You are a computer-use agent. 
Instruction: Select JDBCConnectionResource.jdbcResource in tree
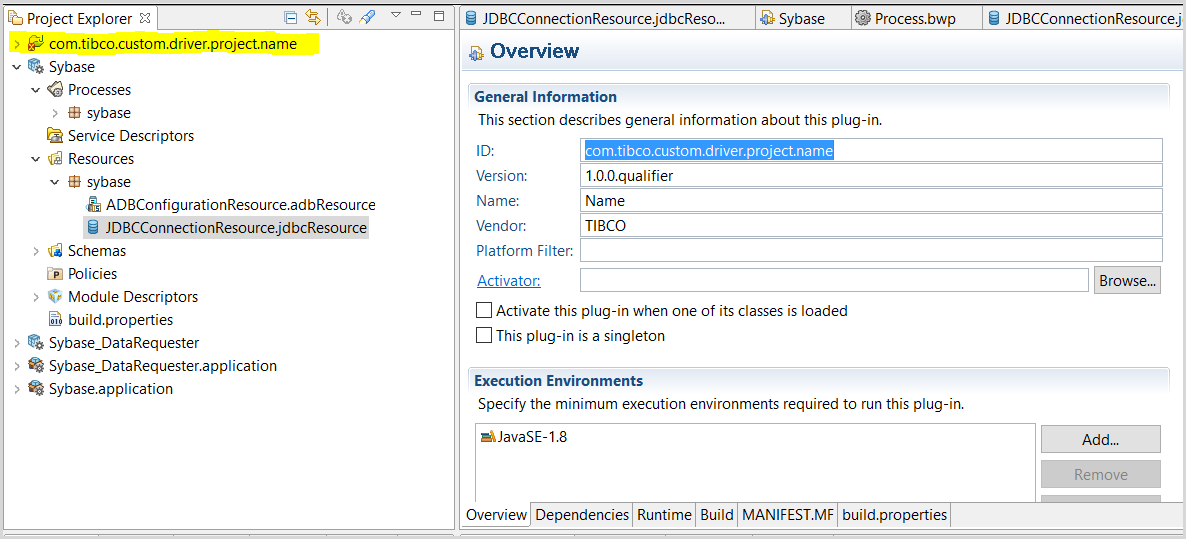click(x=236, y=228)
